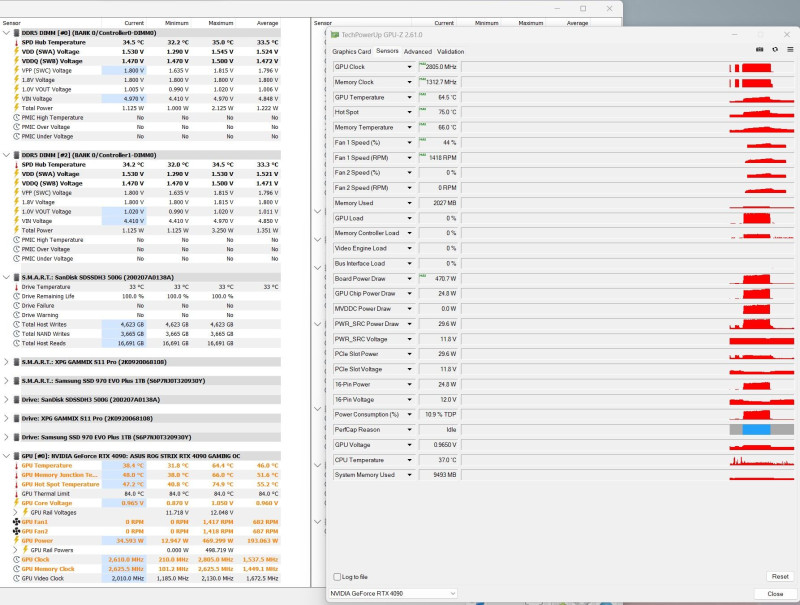The width and height of the screenshot is (800, 605).
Task: Select Total NAND Writes row
Action: (x=140, y=334)
